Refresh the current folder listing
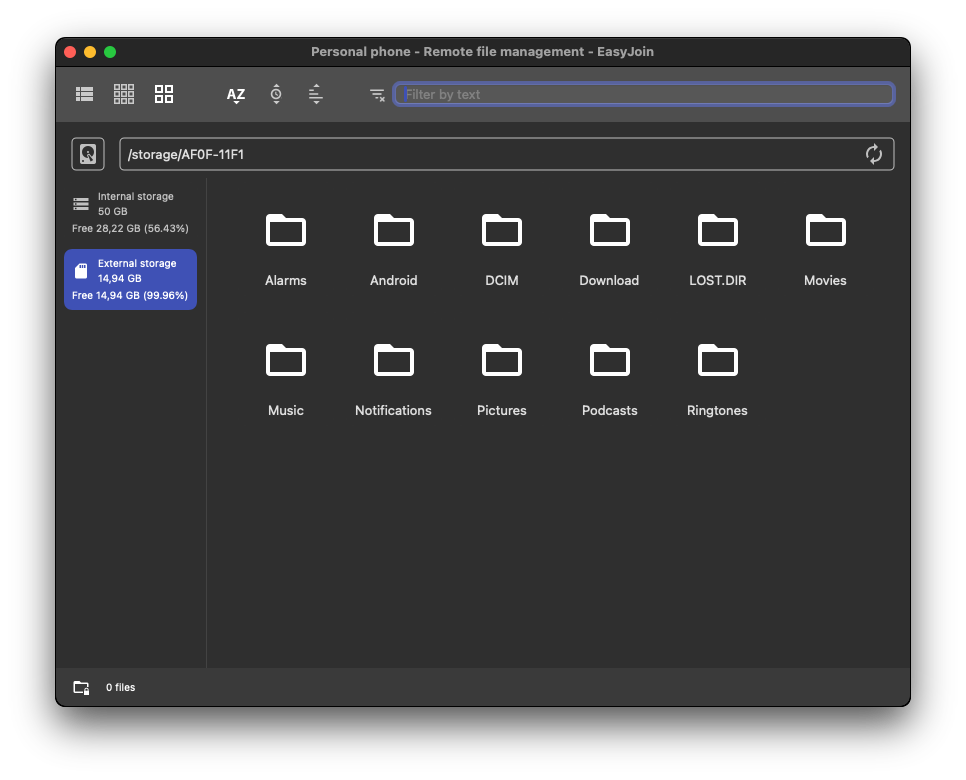966x780 pixels. point(874,154)
